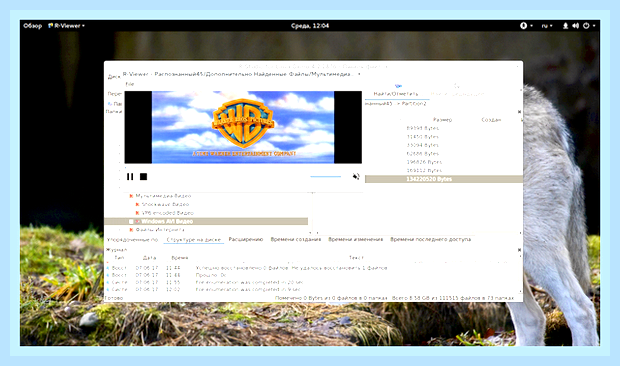Open the ru keyboard layout dropdown
Image resolution: width=620 pixels, height=366 pixels.
(x=547, y=26)
